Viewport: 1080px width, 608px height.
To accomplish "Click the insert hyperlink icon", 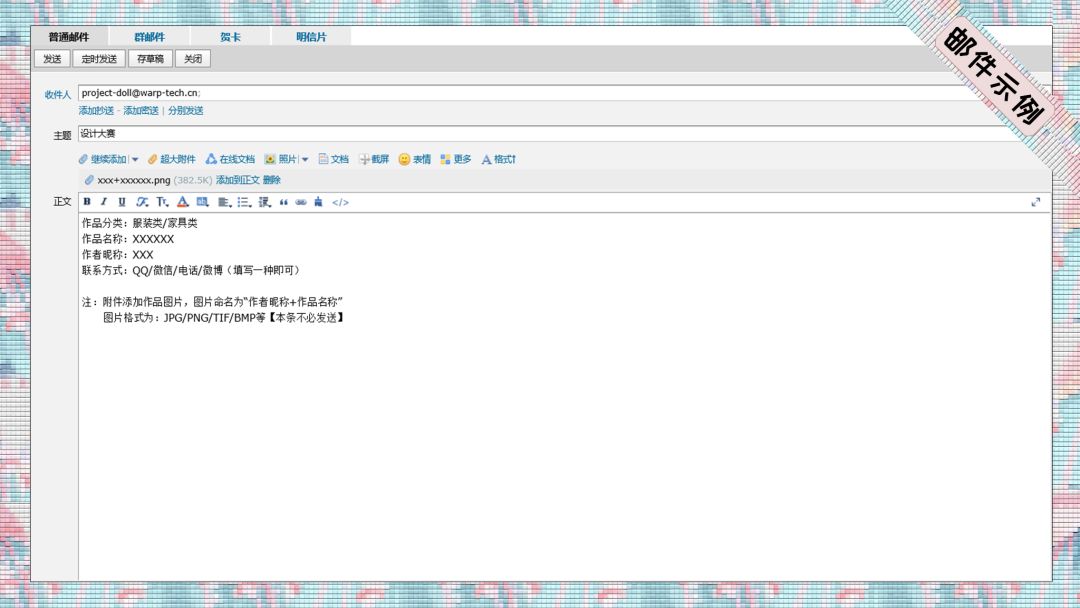I will [x=301, y=202].
